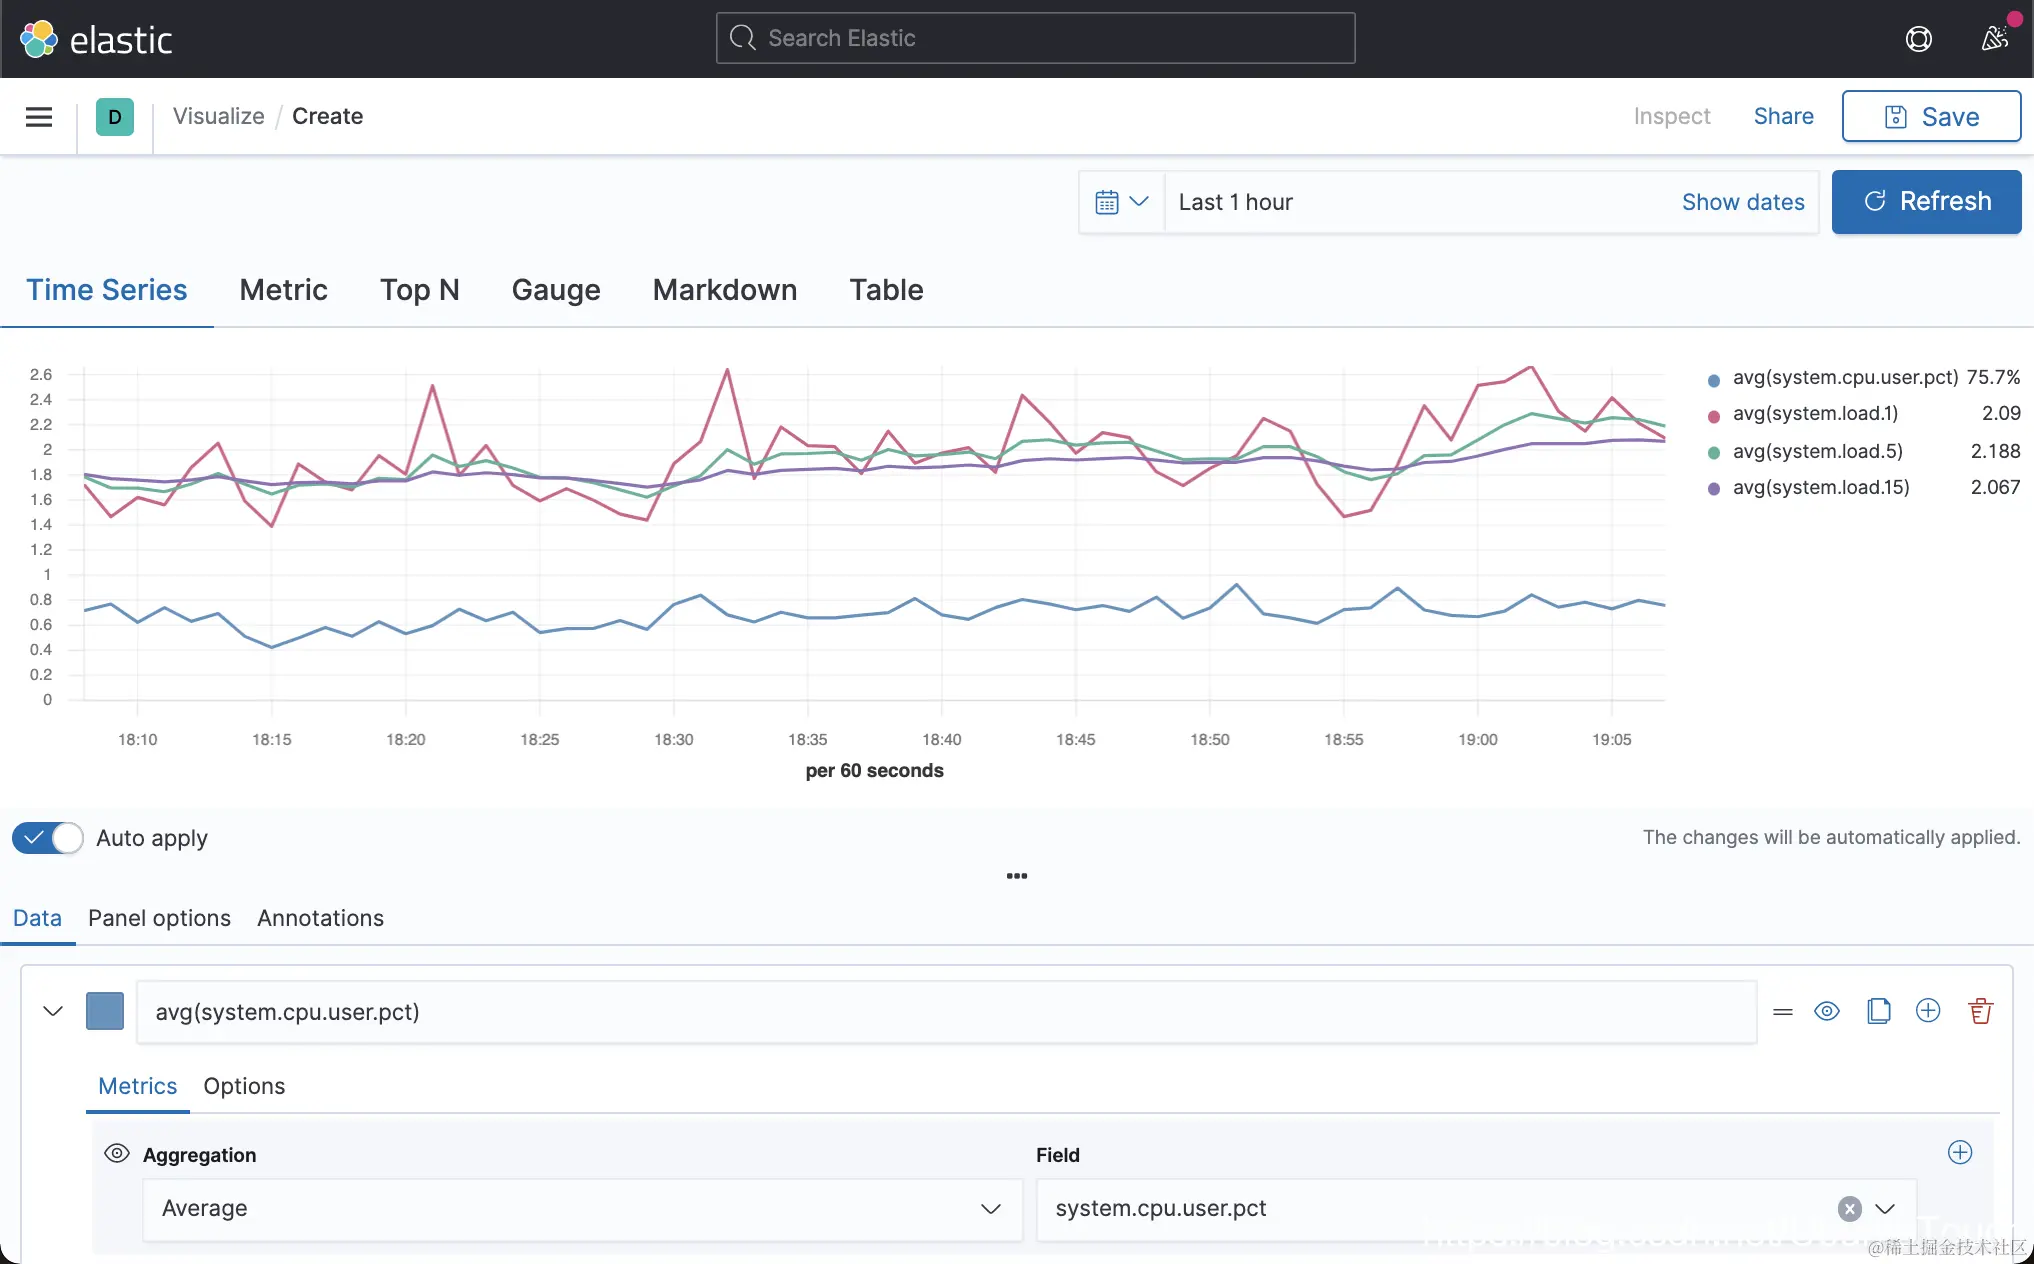Toggle the Auto apply switch
The height and width of the screenshot is (1264, 2034).
click(x=48, y=838)
